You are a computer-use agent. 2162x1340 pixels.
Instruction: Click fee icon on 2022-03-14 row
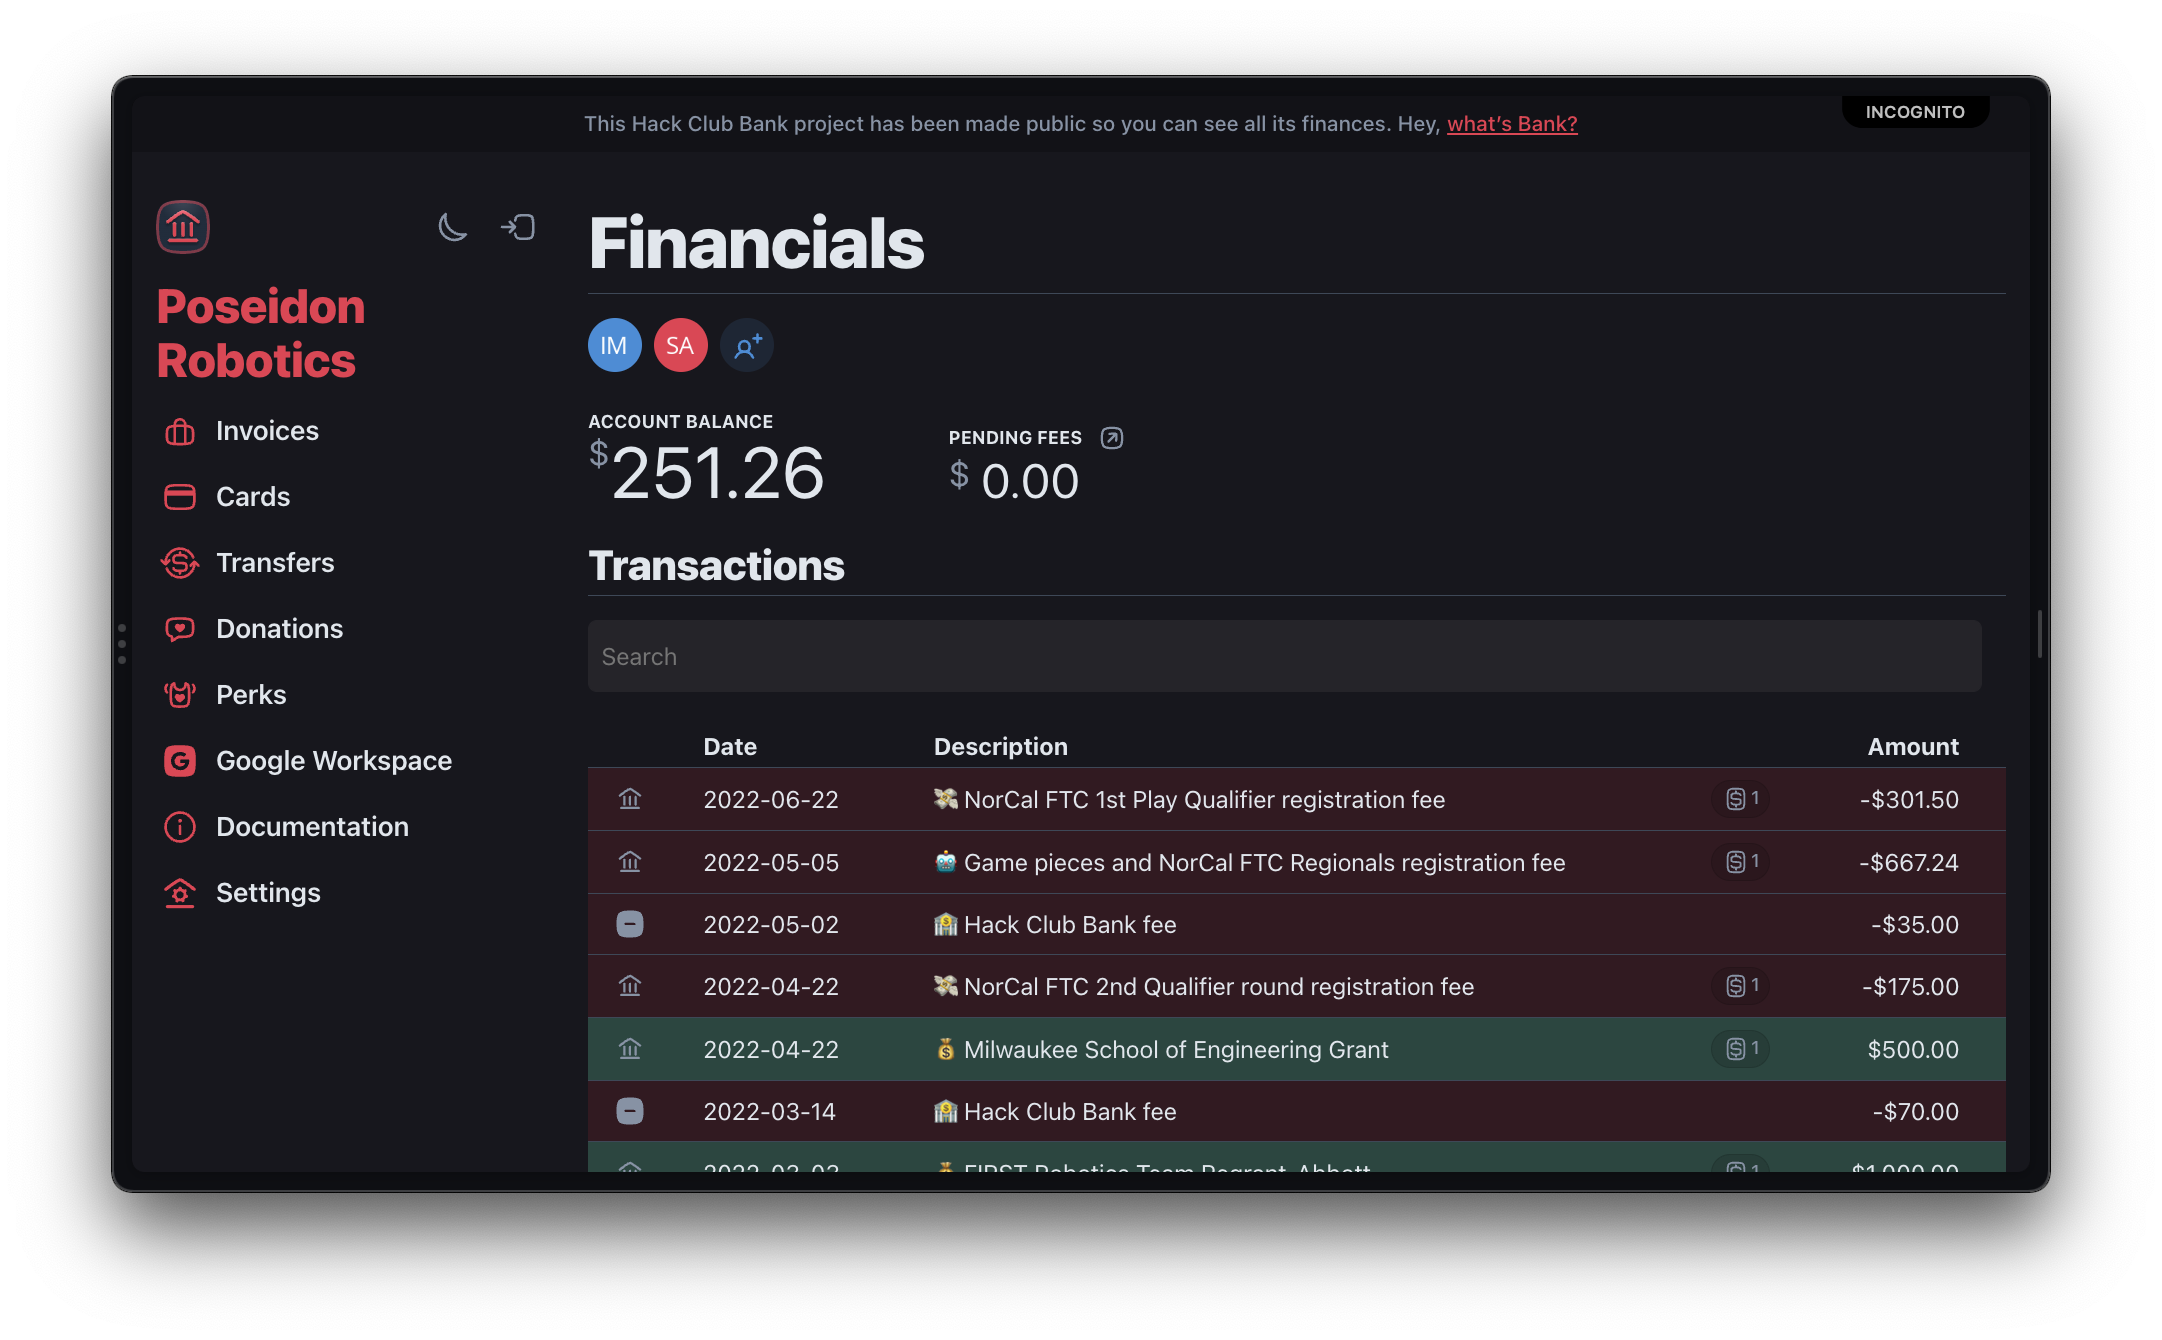(x=630, y=1111)
